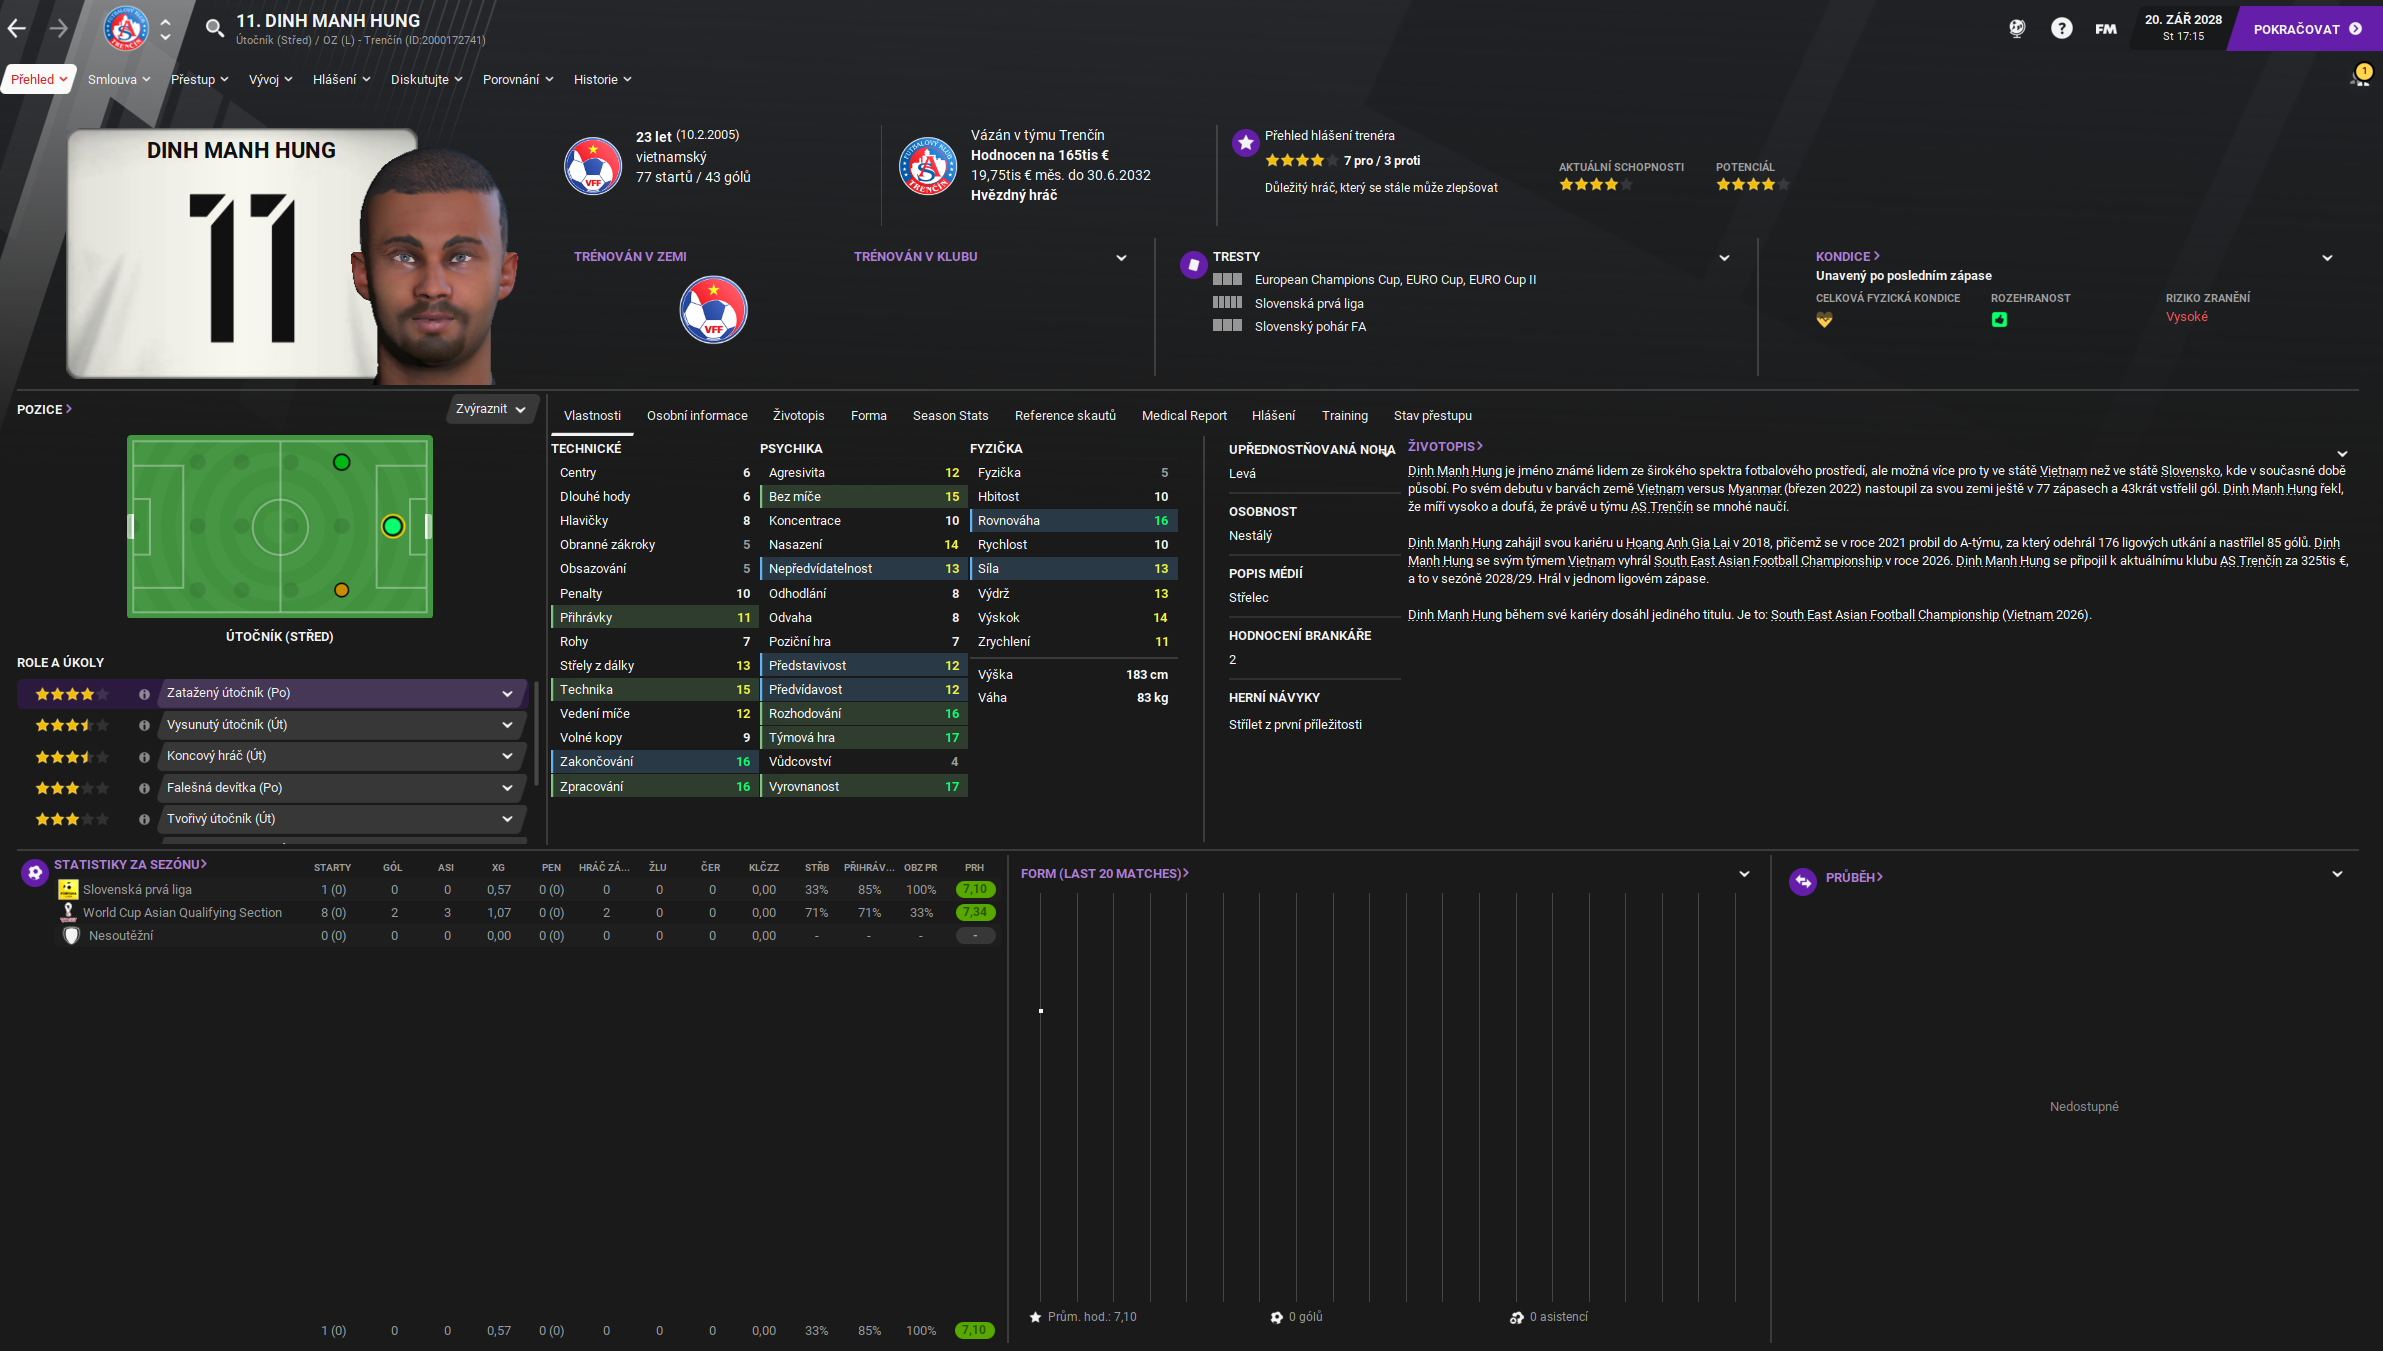Expand the Vysunutý útočník role dropdown
This screenshot has width=2383, height=1351.
pyautogui.click(x=507, y=725)
